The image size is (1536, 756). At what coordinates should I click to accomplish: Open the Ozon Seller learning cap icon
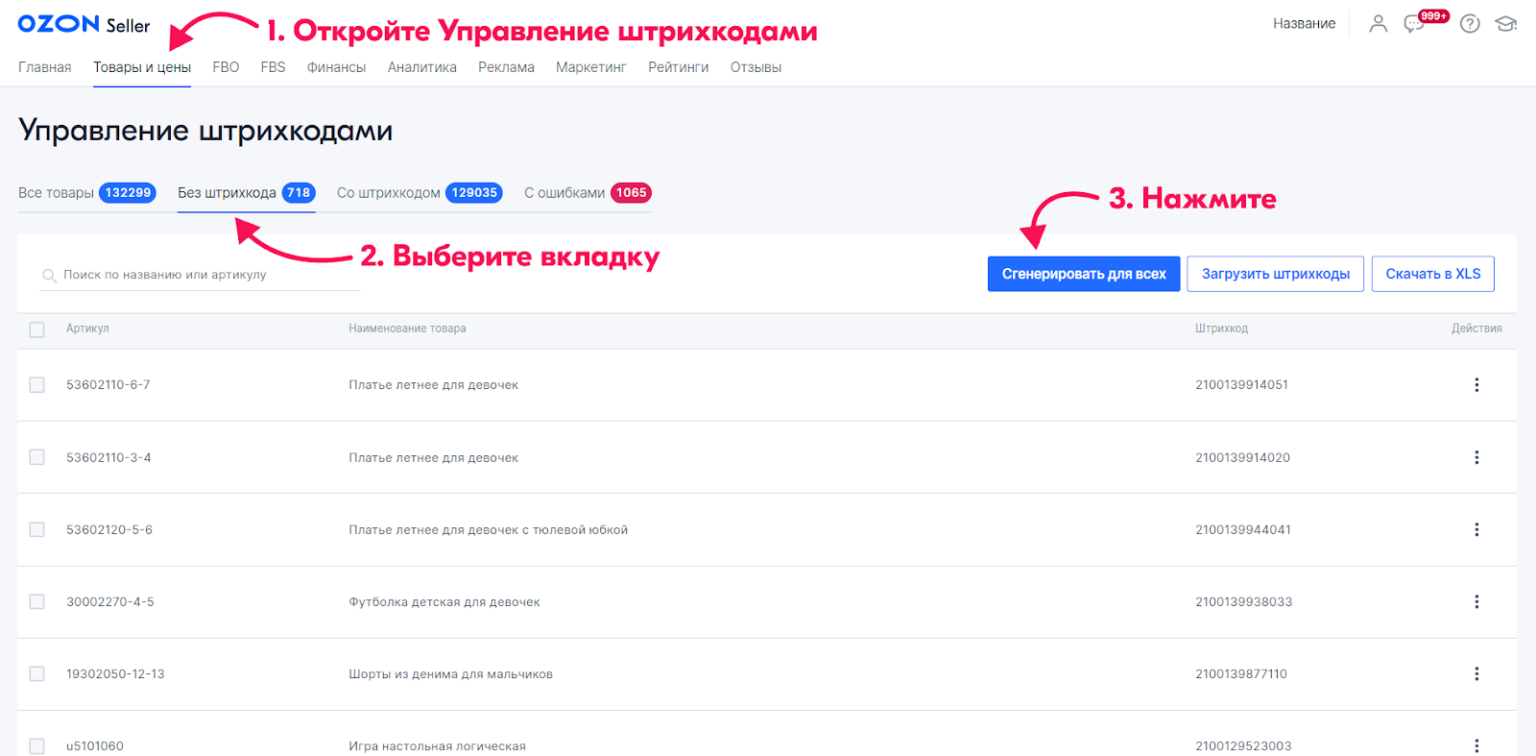(x=1510, y=23)
